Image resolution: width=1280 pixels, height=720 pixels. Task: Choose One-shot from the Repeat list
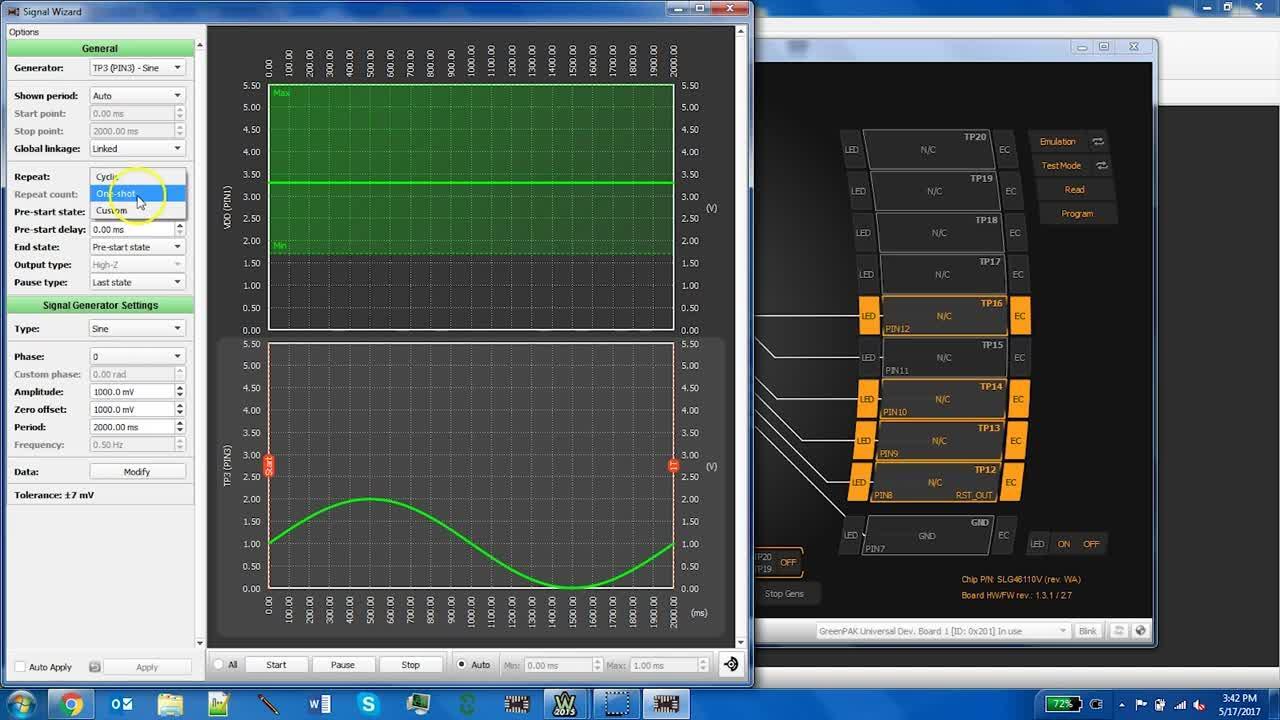117,194
